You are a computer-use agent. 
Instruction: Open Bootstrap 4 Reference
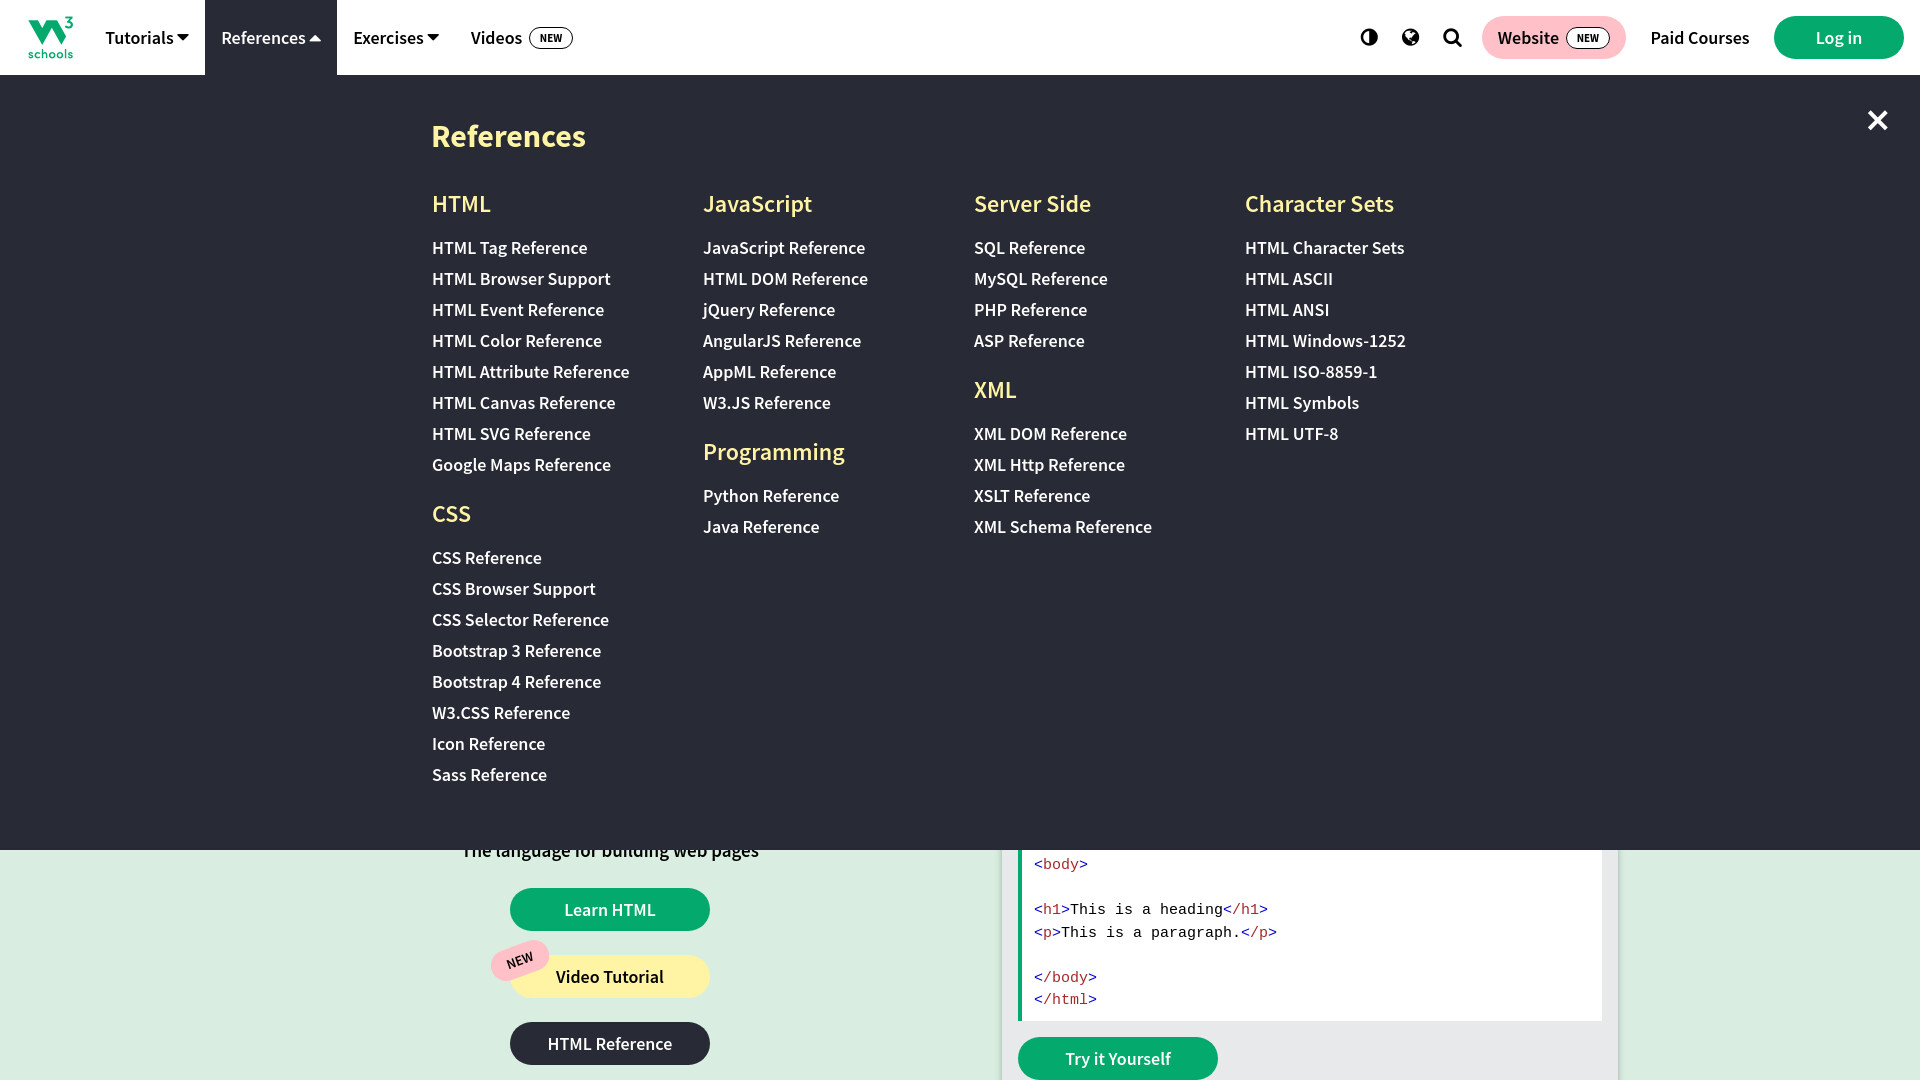point(516,682)
